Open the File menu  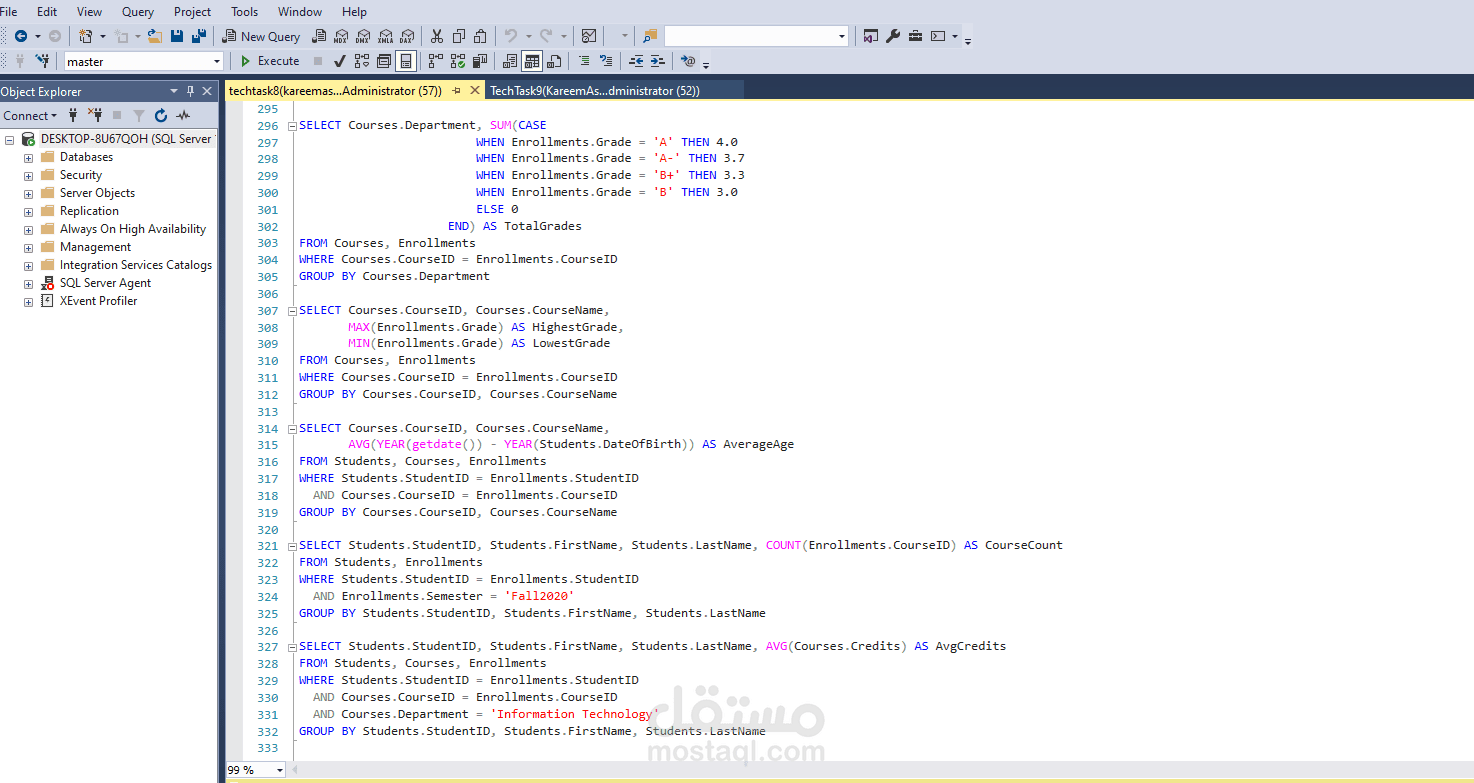(9, 12)
